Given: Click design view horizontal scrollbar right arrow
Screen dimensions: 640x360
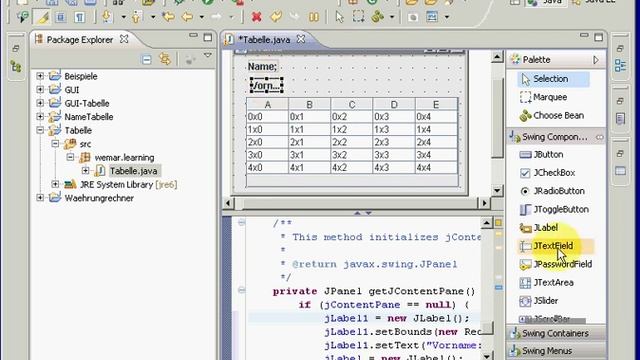Looking at the screenshot, I should point(484,203).
